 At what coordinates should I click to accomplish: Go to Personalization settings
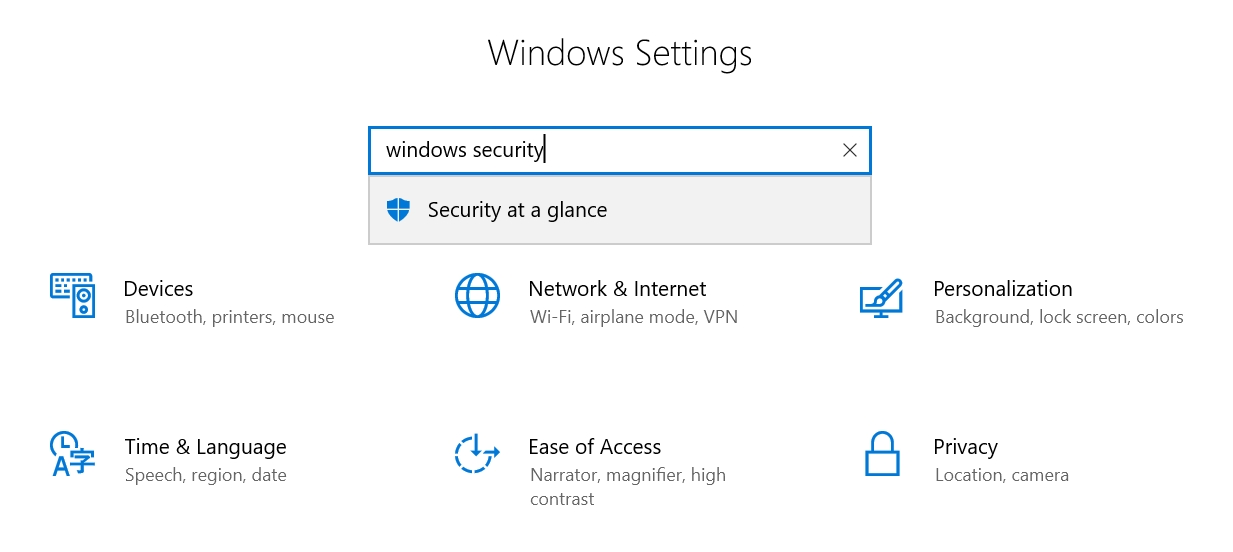pos(1002,289)
